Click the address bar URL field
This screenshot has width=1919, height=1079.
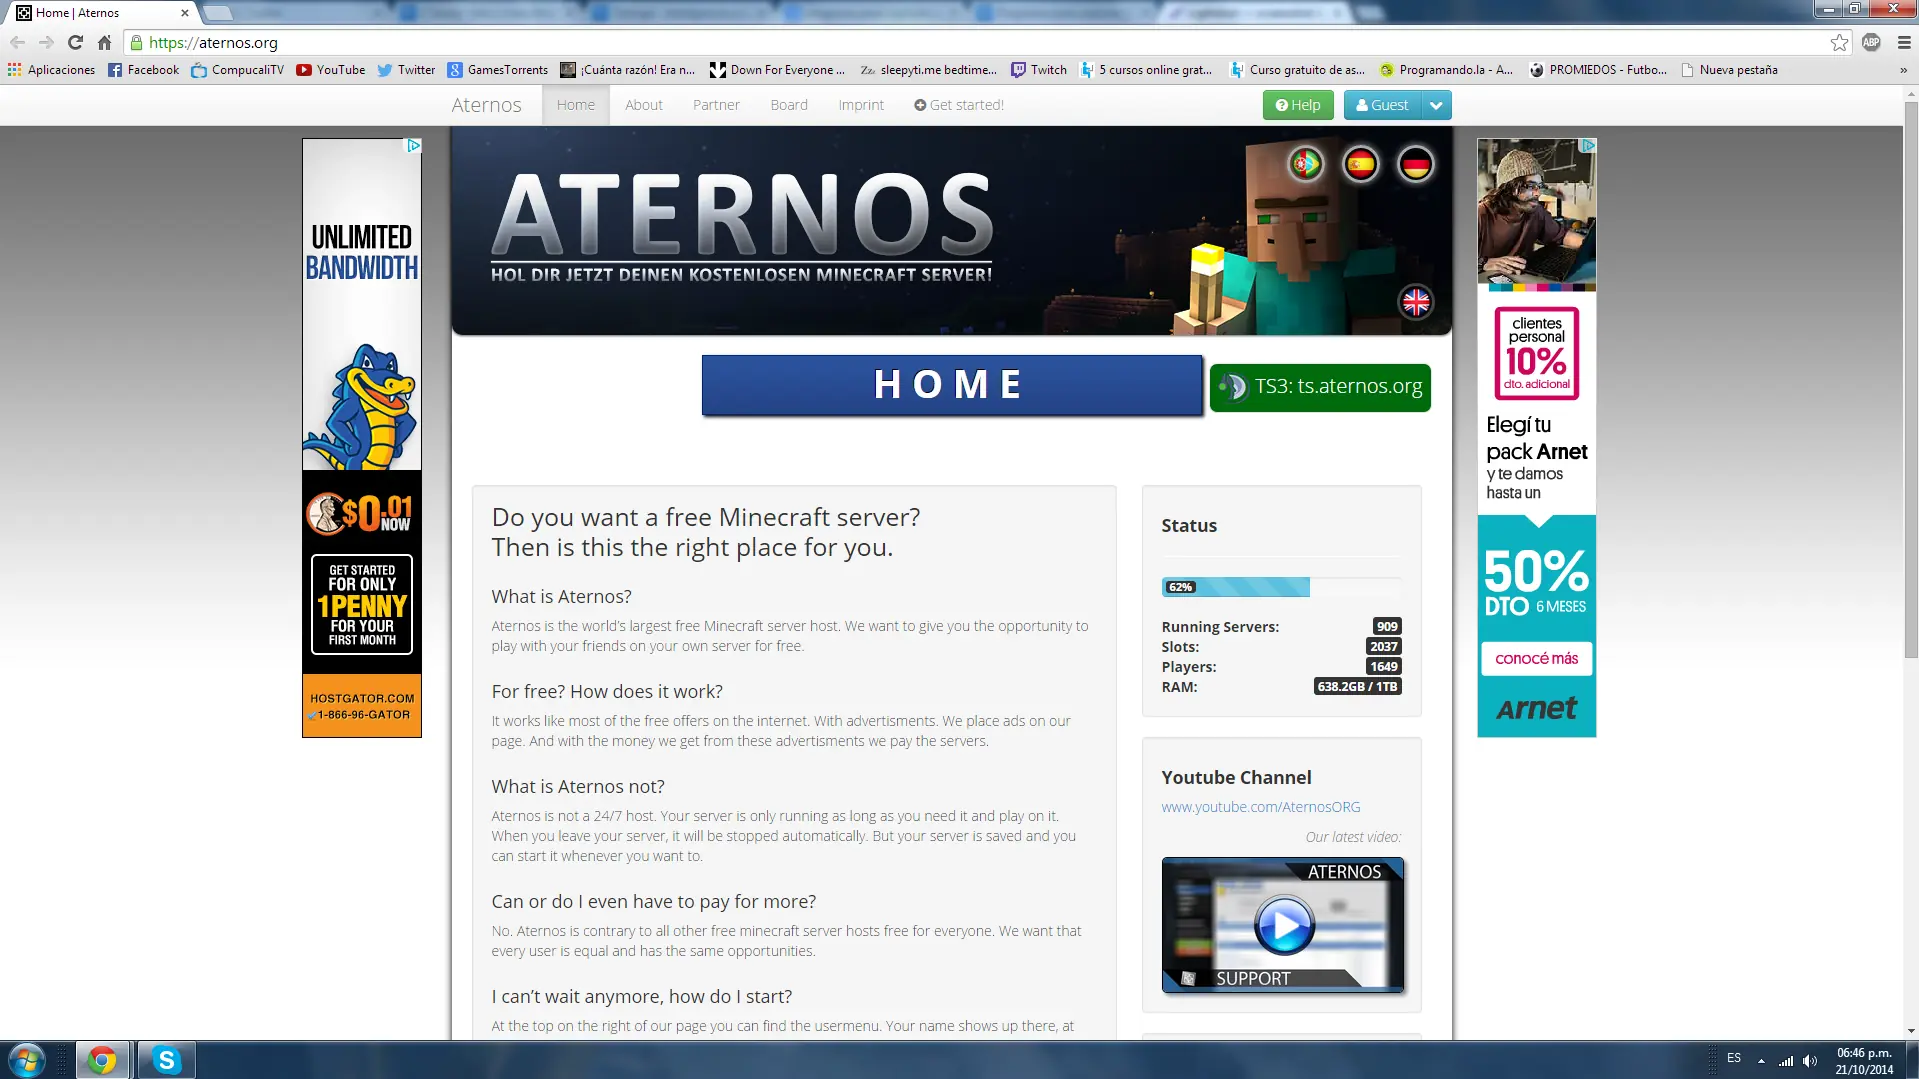980,42
